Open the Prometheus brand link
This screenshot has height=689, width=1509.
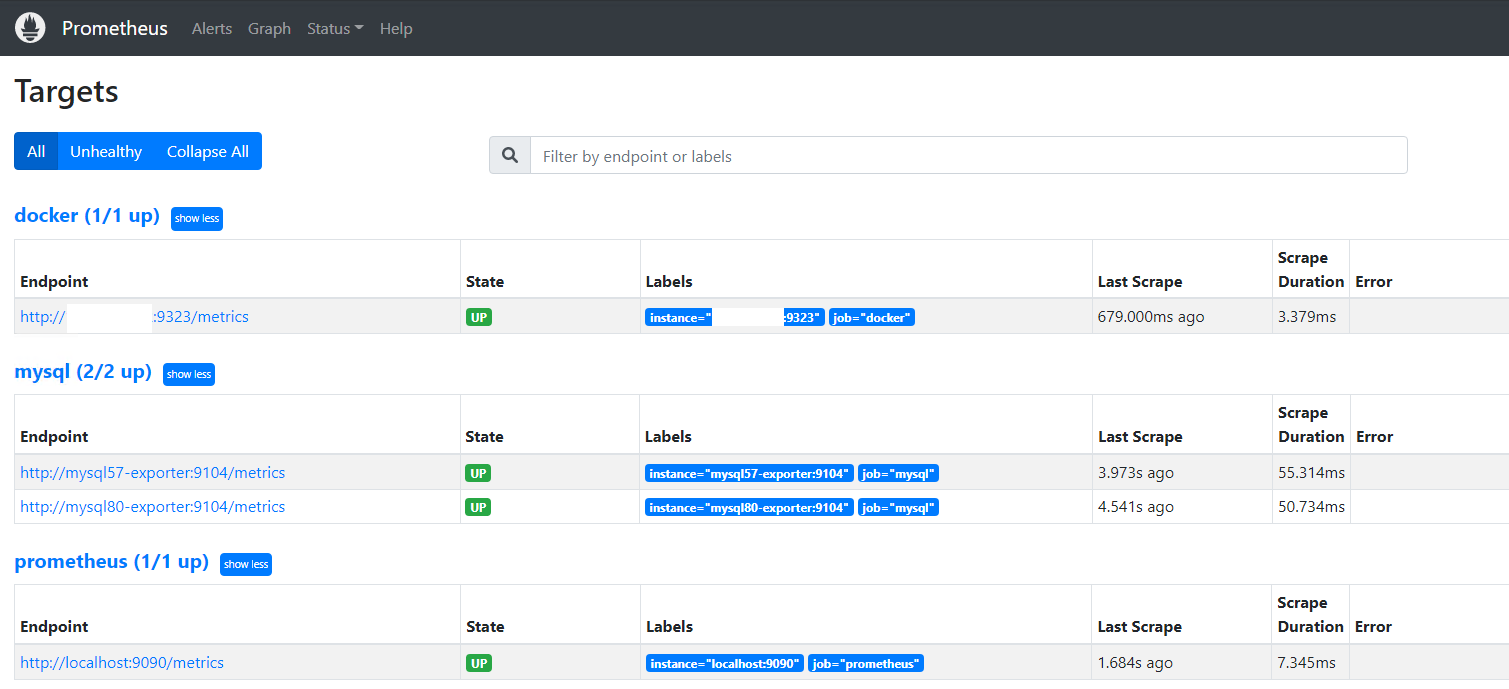tap(115, 28)
